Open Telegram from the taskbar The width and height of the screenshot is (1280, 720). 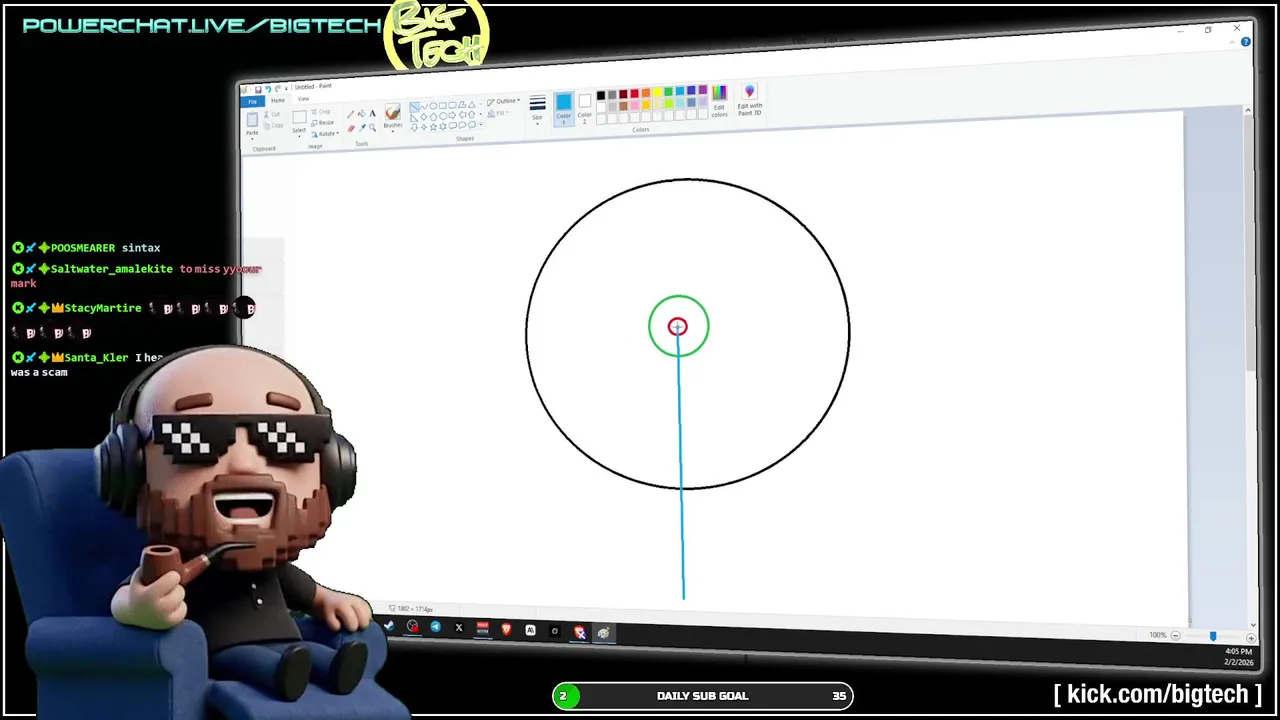[x=435, y=627]
